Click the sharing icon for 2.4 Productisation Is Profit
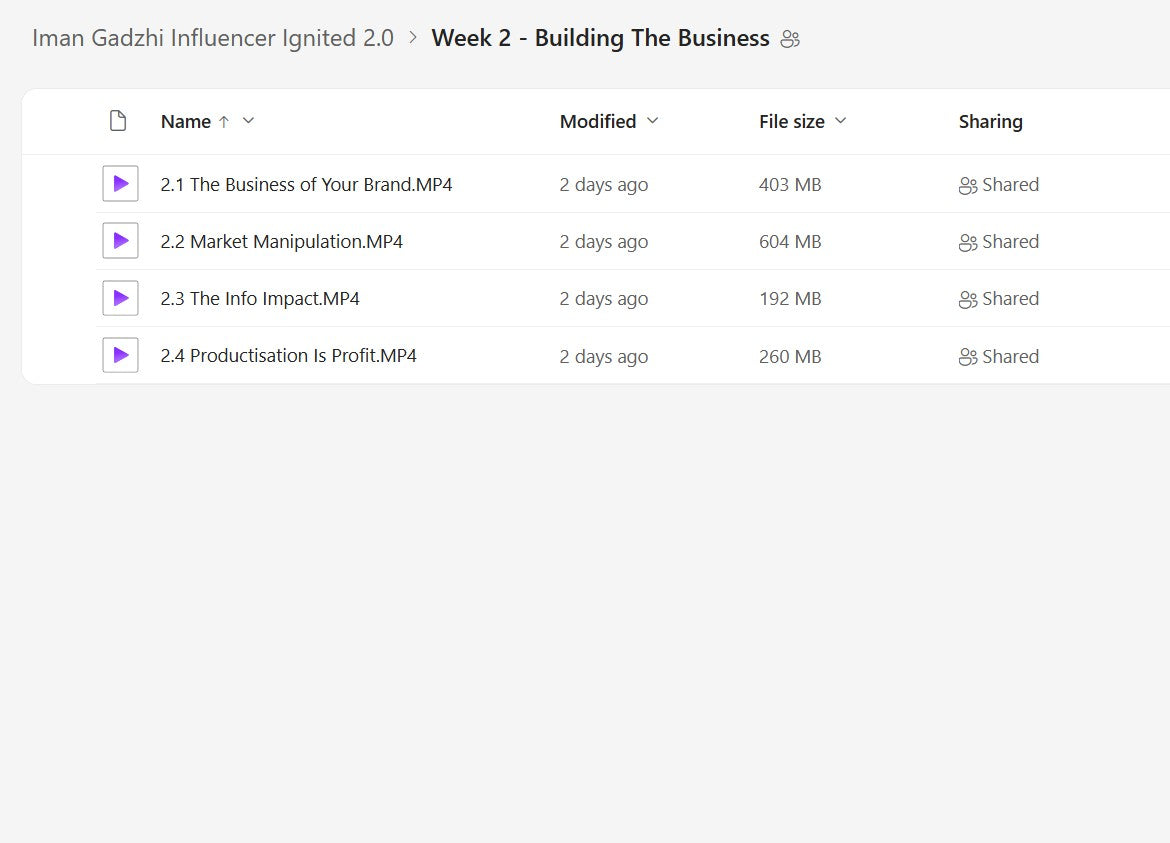 tap(967, 357)
